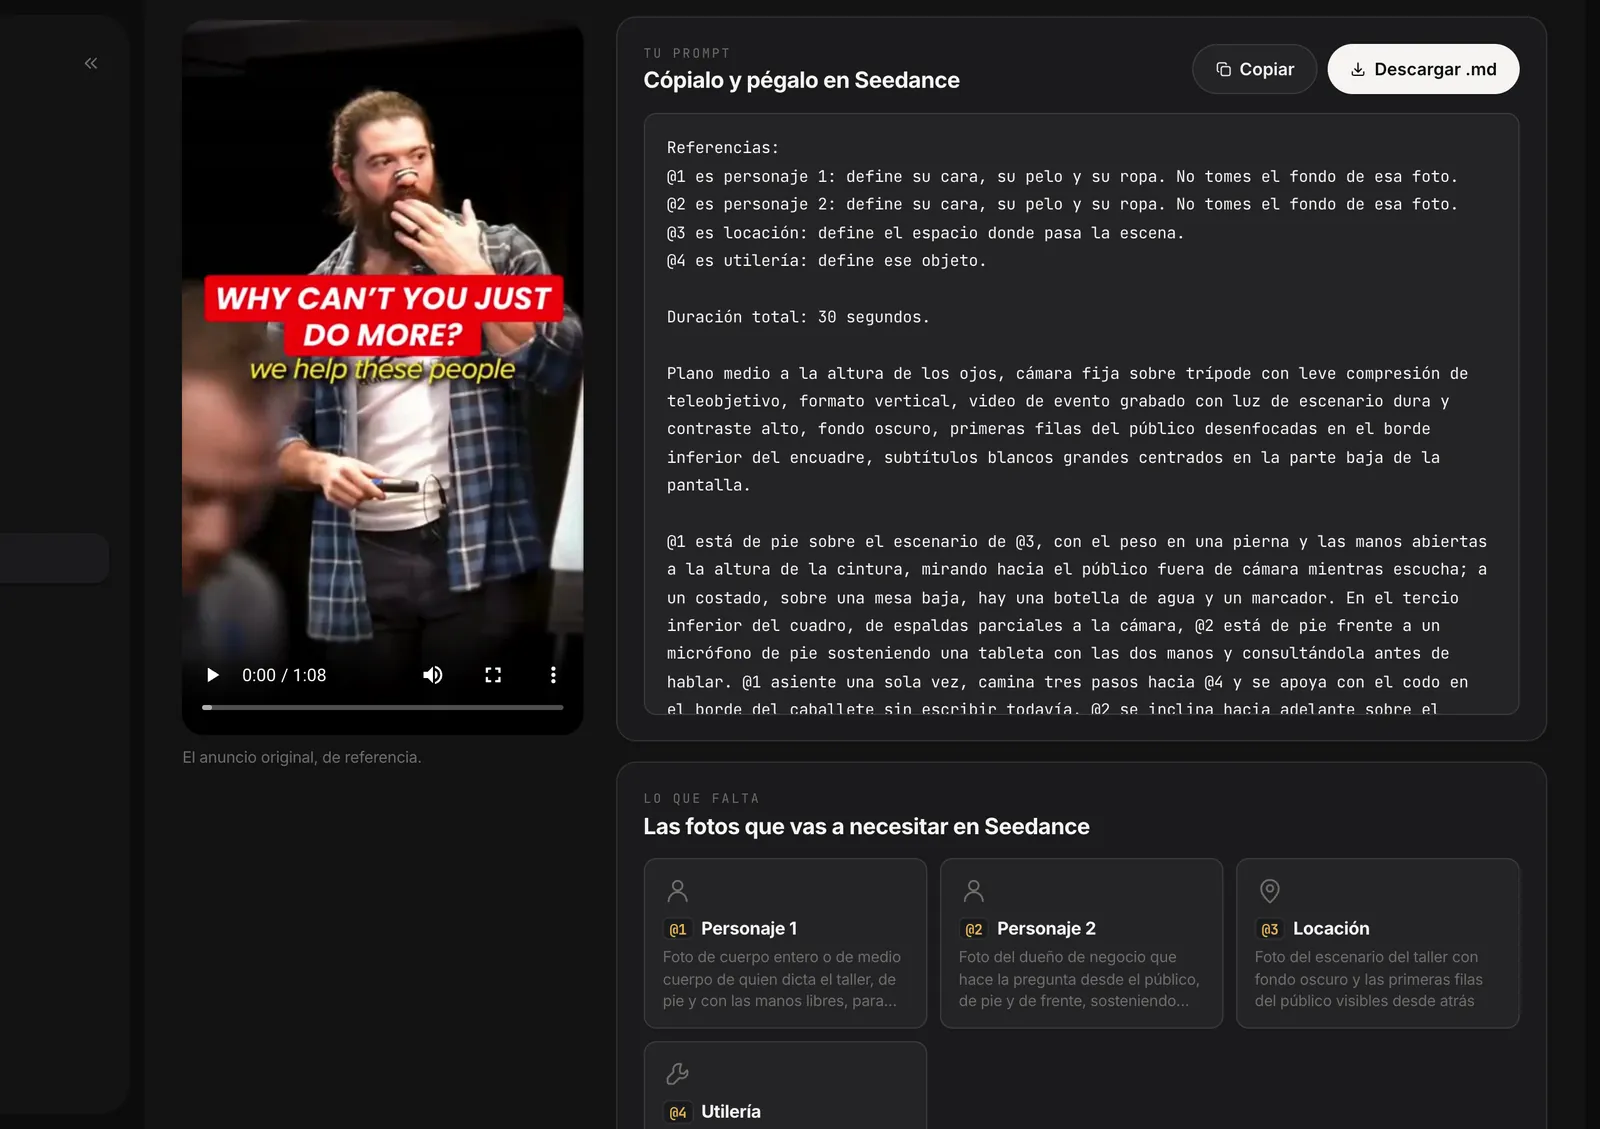Click the @1 tag badge
This screenshot has width=1600, height=1129.
(x=678, y=929)
